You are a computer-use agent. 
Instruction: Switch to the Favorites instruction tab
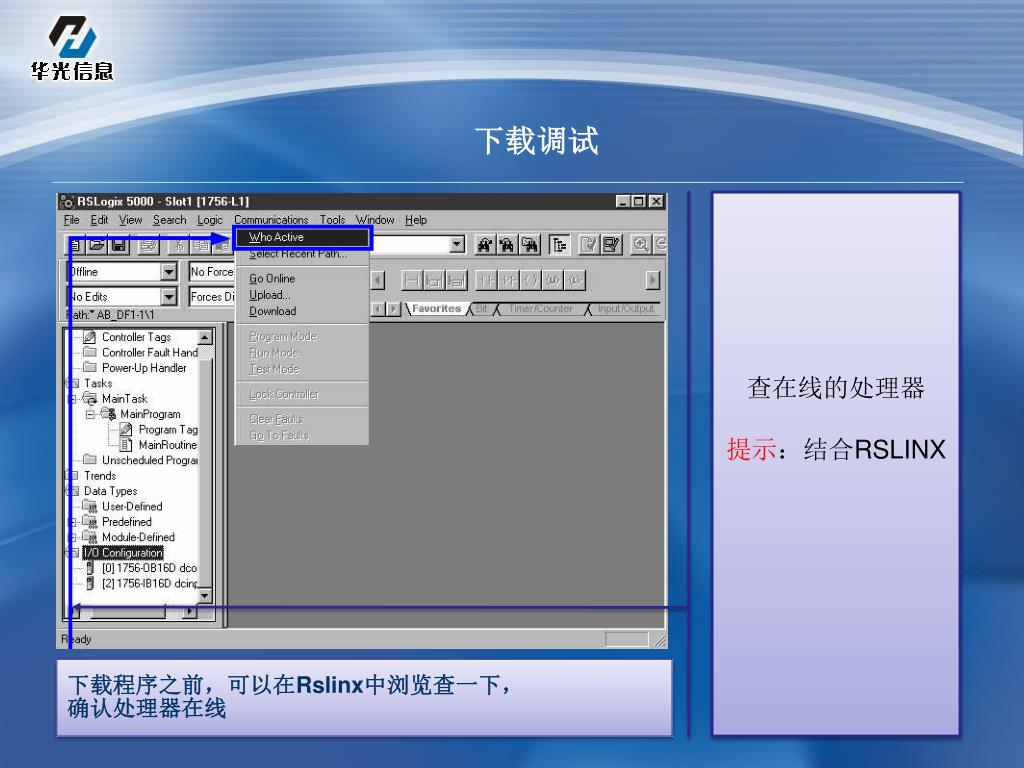pyautogui.click(x=436, y=309)
